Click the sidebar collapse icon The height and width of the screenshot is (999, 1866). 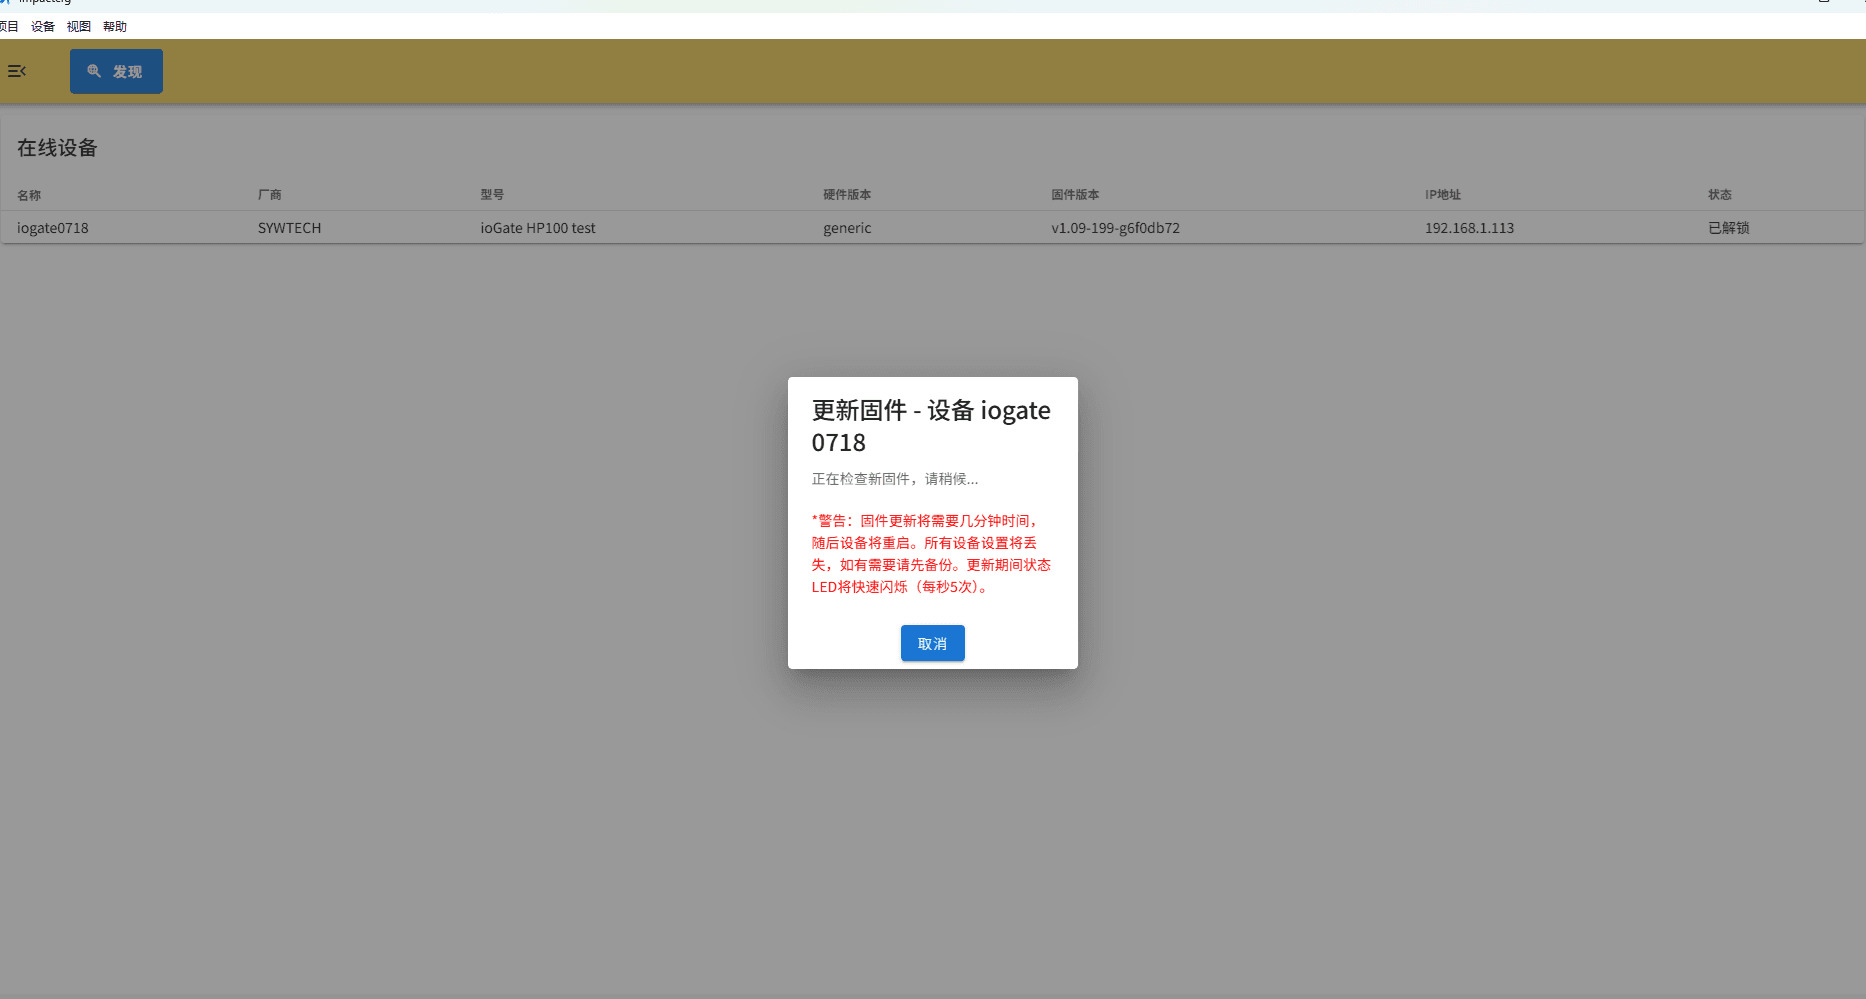16,71
